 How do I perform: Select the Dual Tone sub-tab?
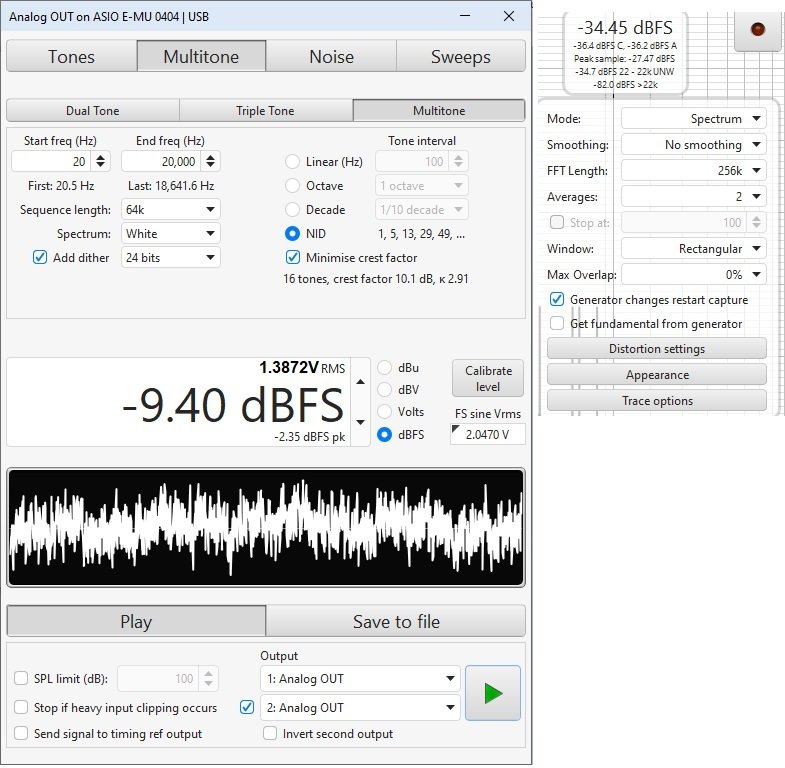coord(93,111)
